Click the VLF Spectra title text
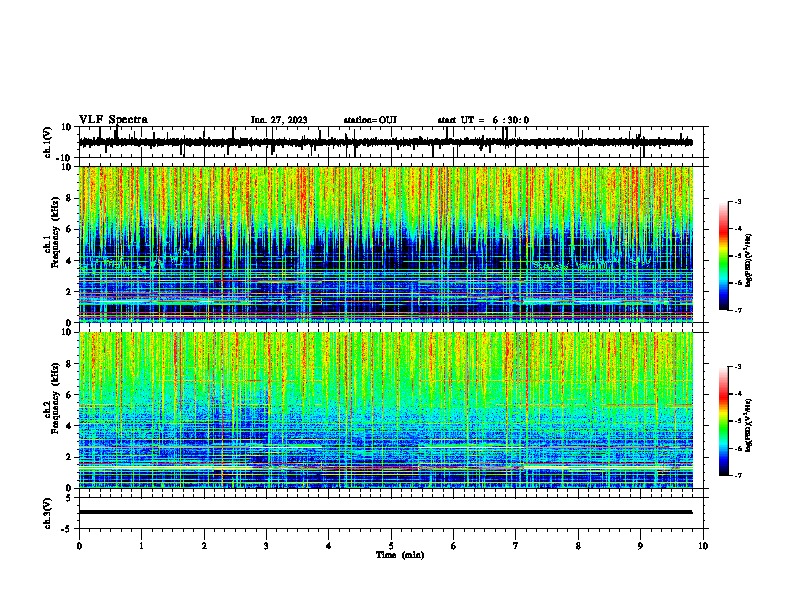Screen dimensions: 792x612 [x=113, y=120]
